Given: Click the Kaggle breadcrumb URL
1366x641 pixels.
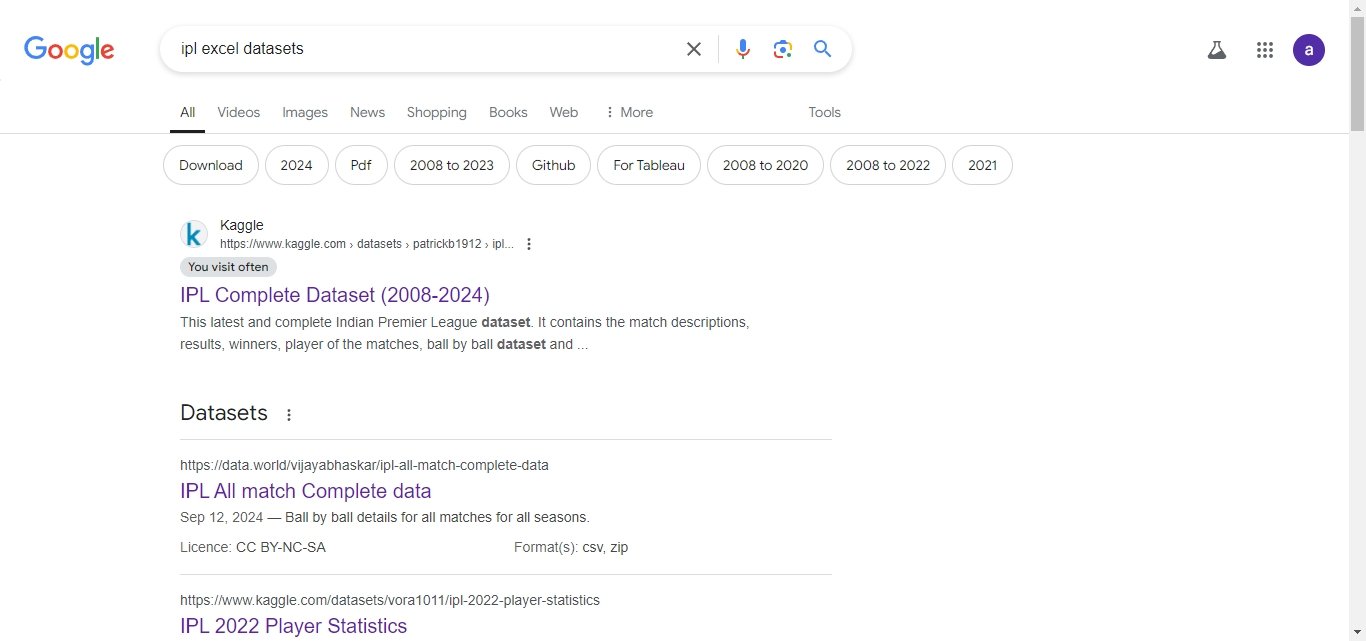Looking at the screenshot, I should 367,244.
